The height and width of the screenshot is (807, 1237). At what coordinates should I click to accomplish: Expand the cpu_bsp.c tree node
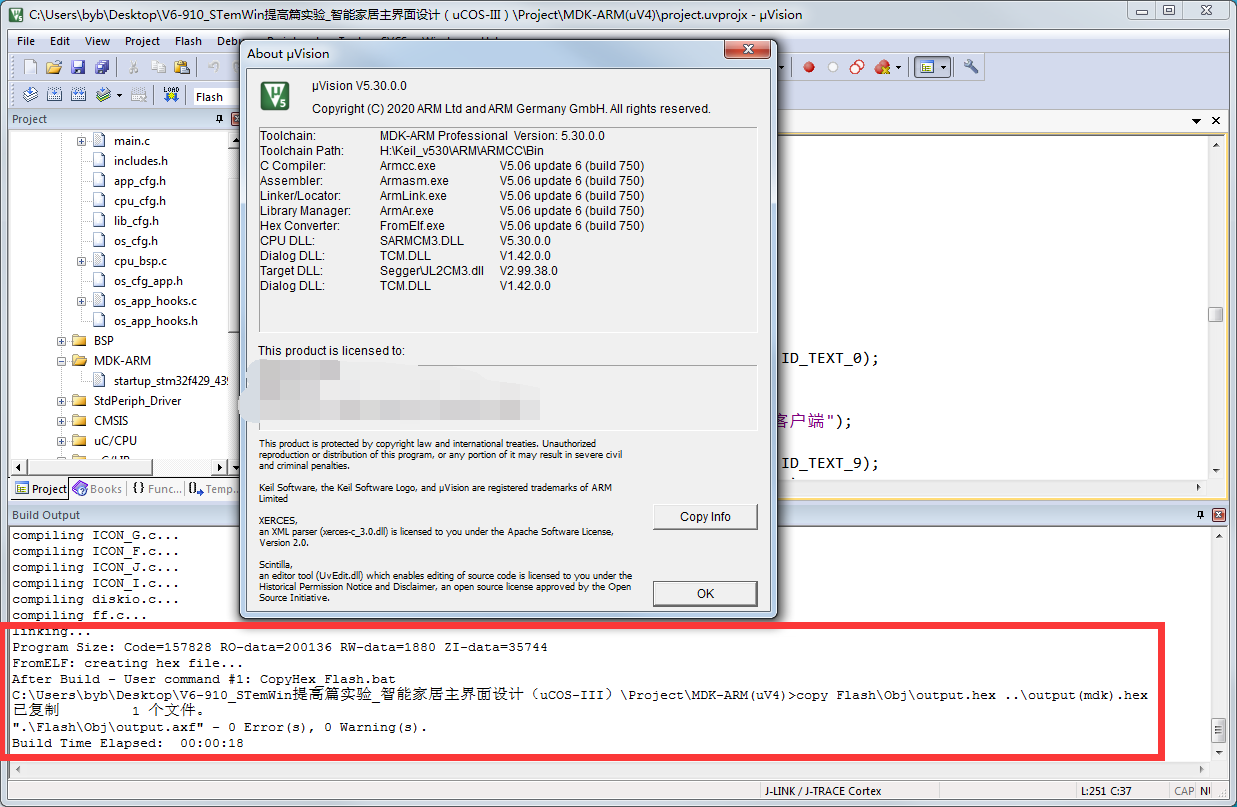point(81,261)
